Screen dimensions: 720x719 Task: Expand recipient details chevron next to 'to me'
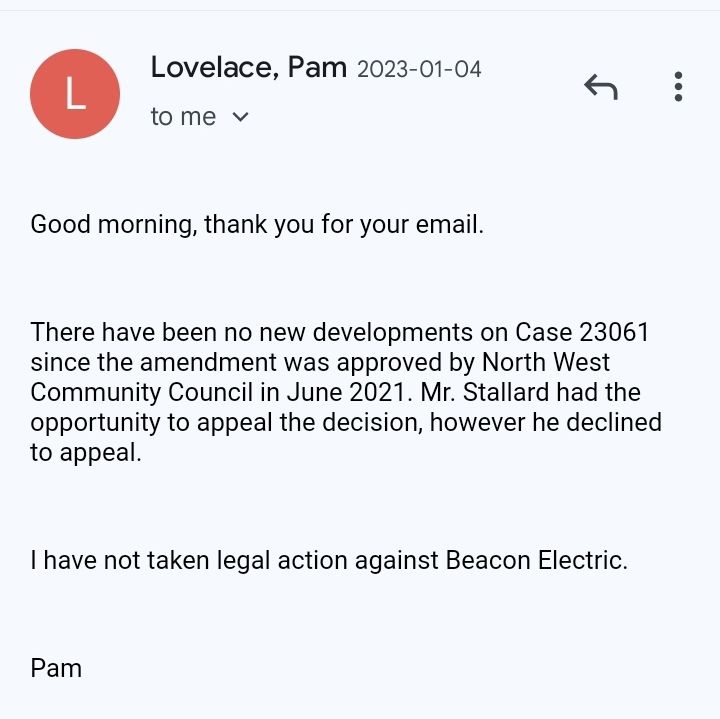tap(240, 117)
